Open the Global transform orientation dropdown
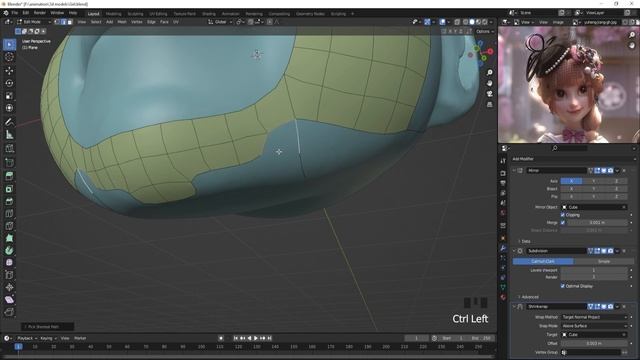This screenshot has height=360, width=640. click(x=220, y=22)
